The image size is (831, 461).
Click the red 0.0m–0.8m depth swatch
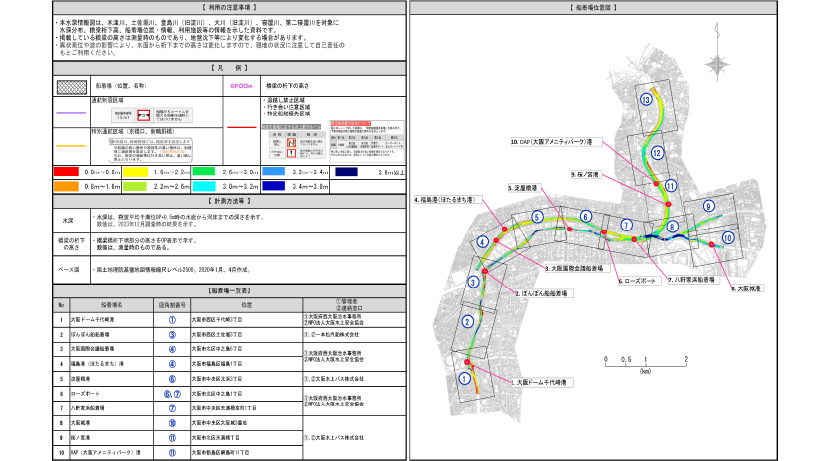click(66, 172)
